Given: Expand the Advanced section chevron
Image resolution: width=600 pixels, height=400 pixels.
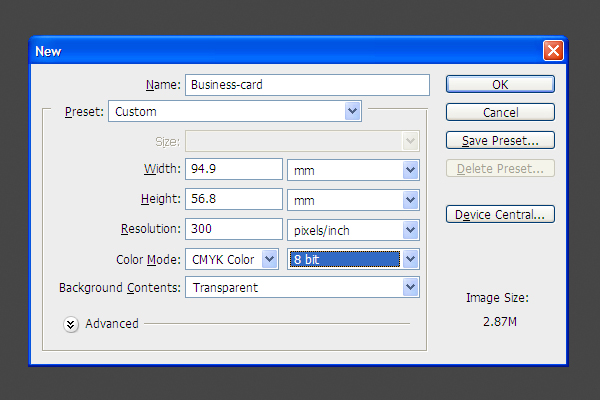Looking at the screenshot, I should (71, 325).
